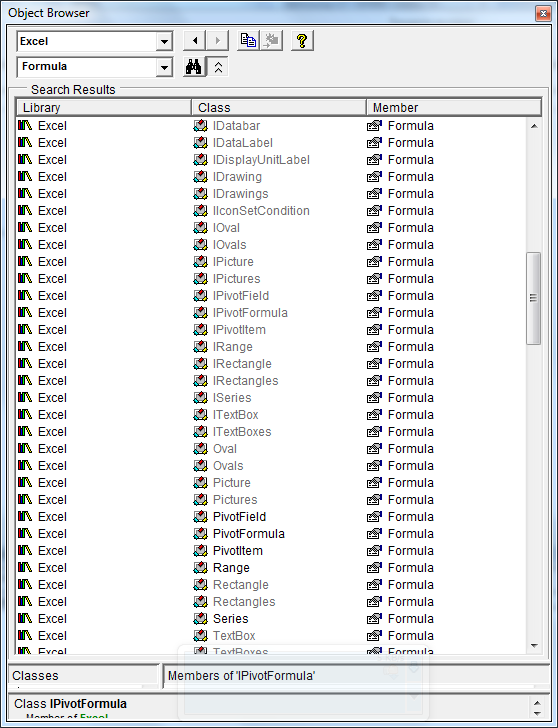Click the class icon beside IRange
The height and width of the screenshot is (728, 558).
200,346
